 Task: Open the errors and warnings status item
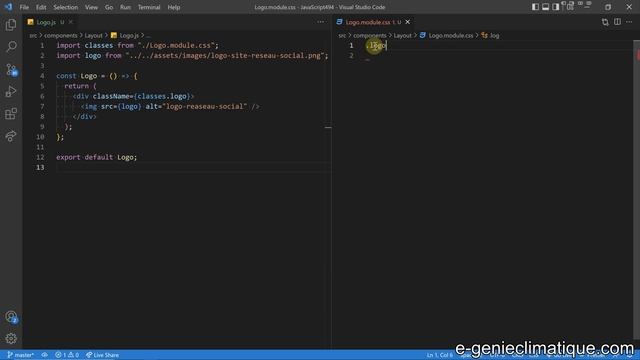pyautogui.click(x=67, y=355)
